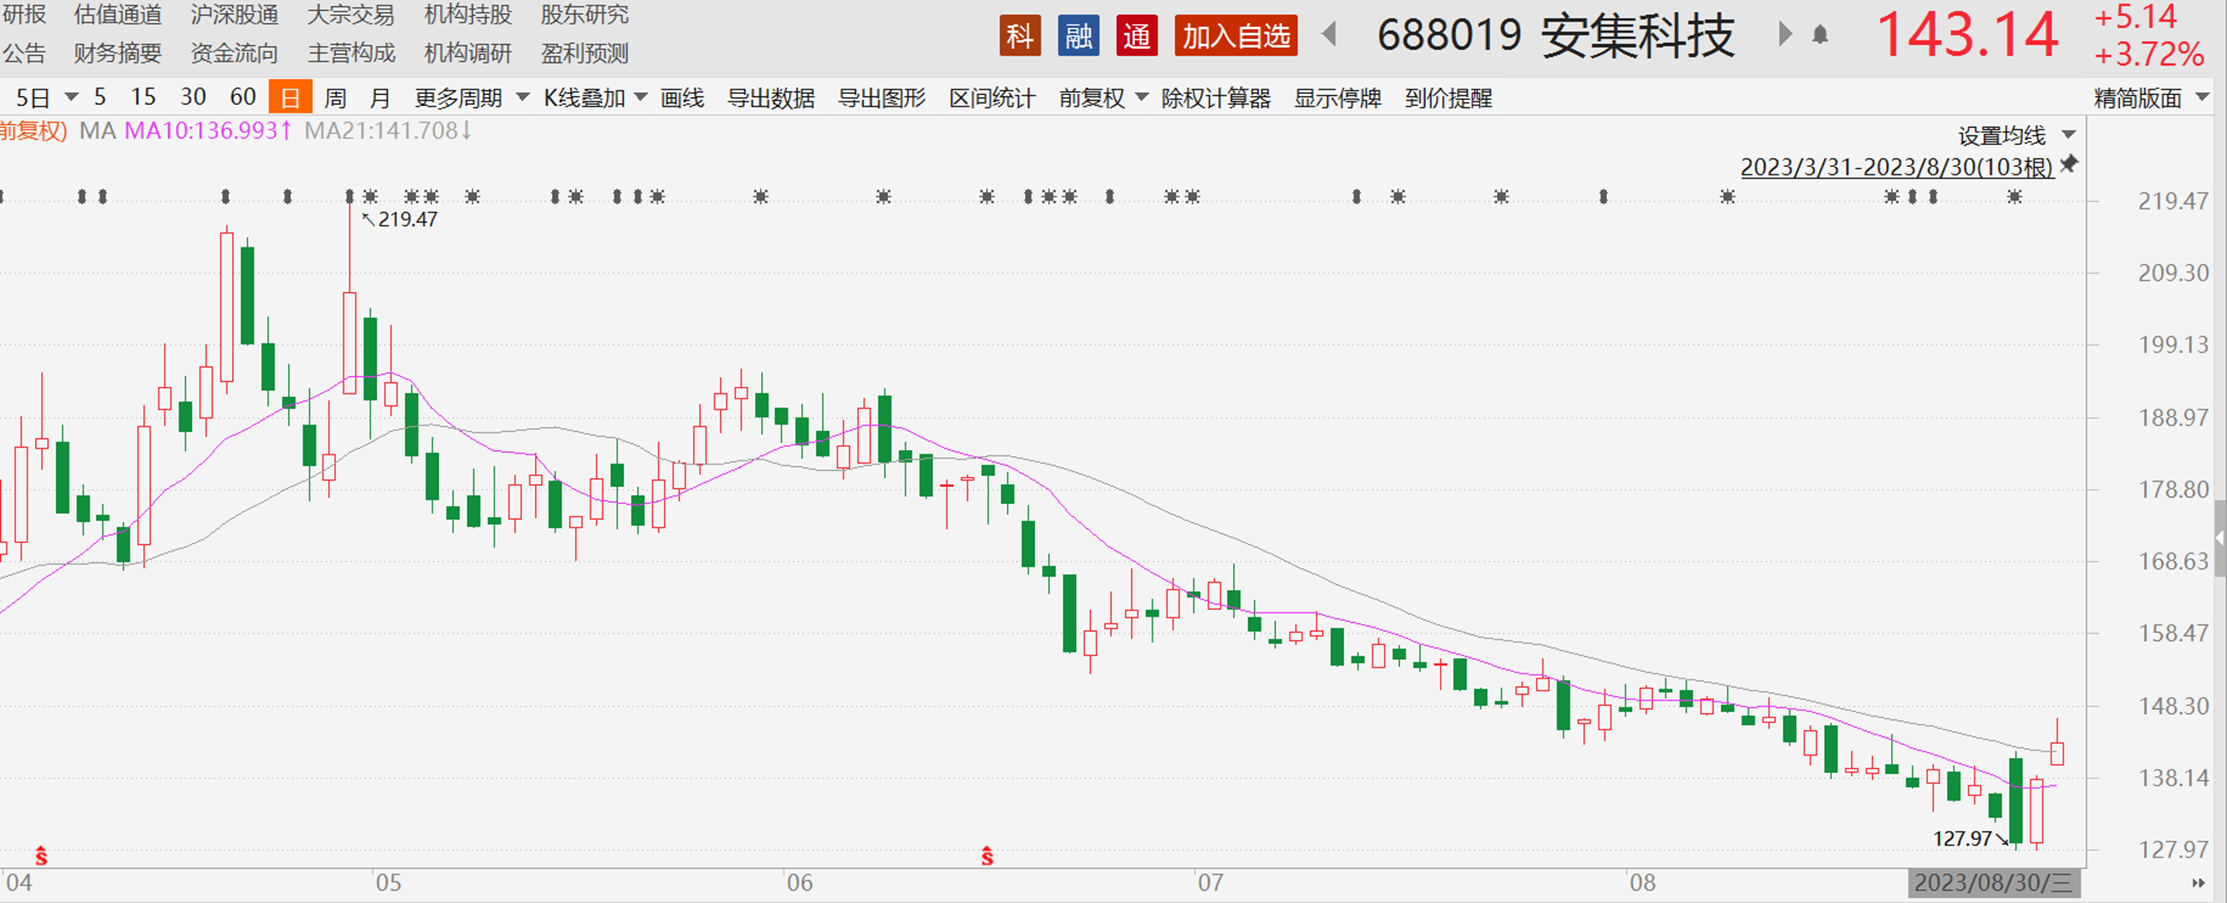The image size is (2227, 903).
Task: Click the current price 143.14
Action: pos(1967,35)
